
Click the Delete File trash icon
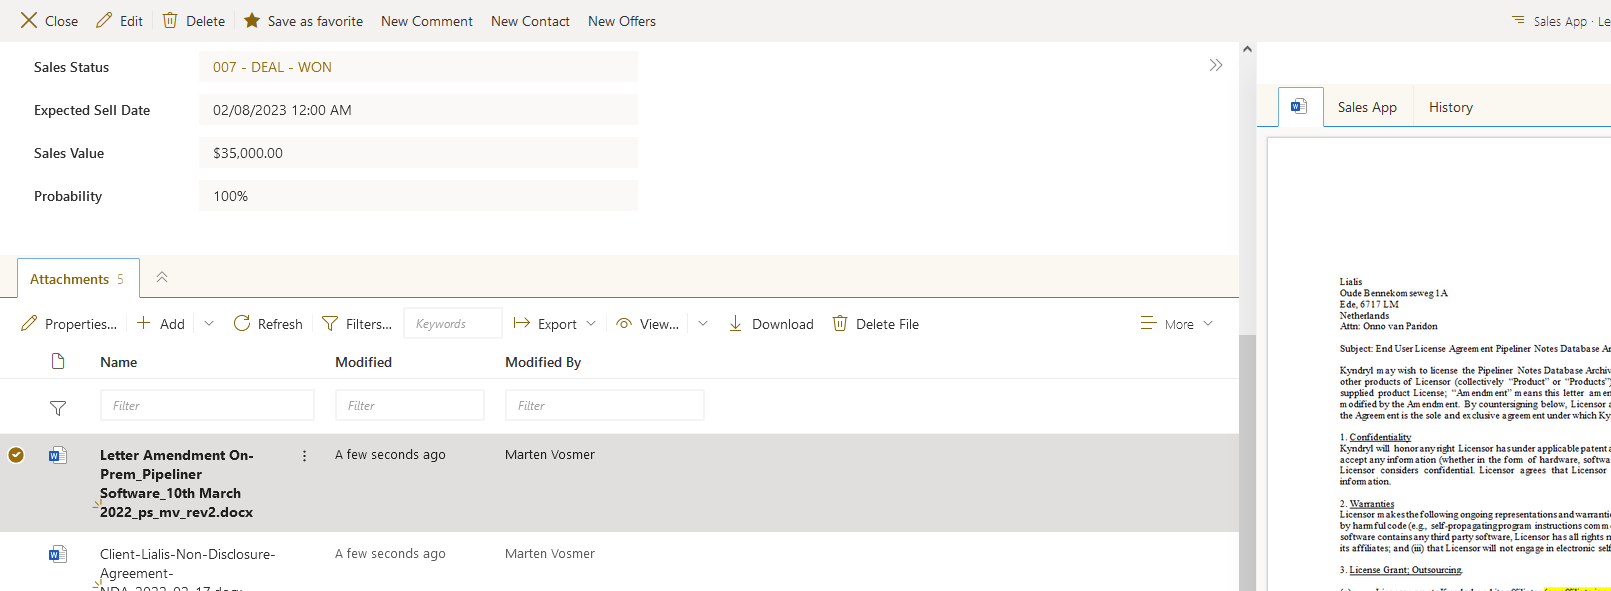coord(840,323)
